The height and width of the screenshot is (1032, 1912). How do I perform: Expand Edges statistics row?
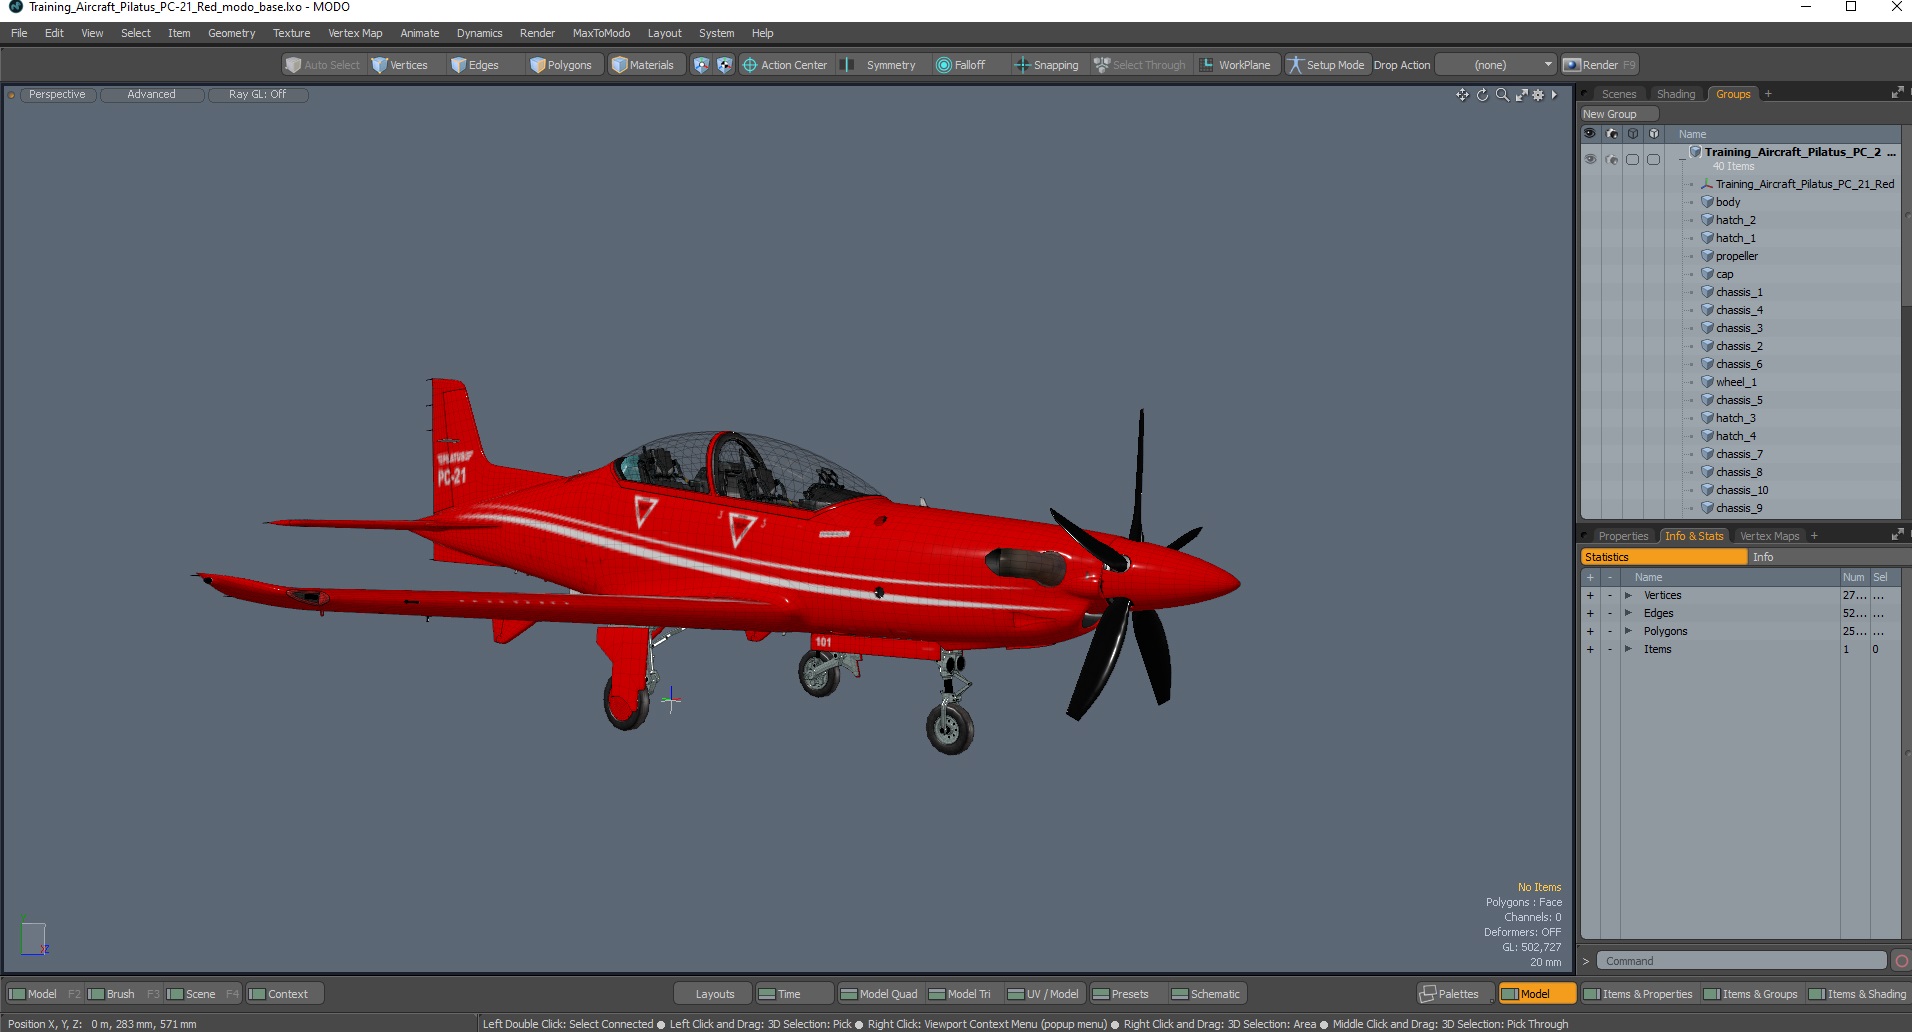click(x=1628, y=614)
